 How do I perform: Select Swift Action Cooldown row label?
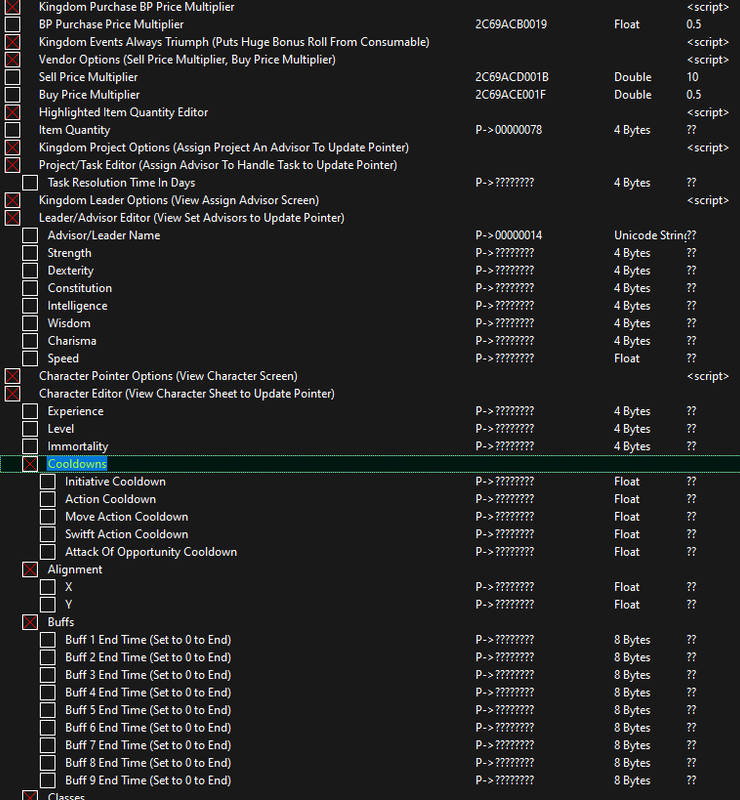[127, 534]
